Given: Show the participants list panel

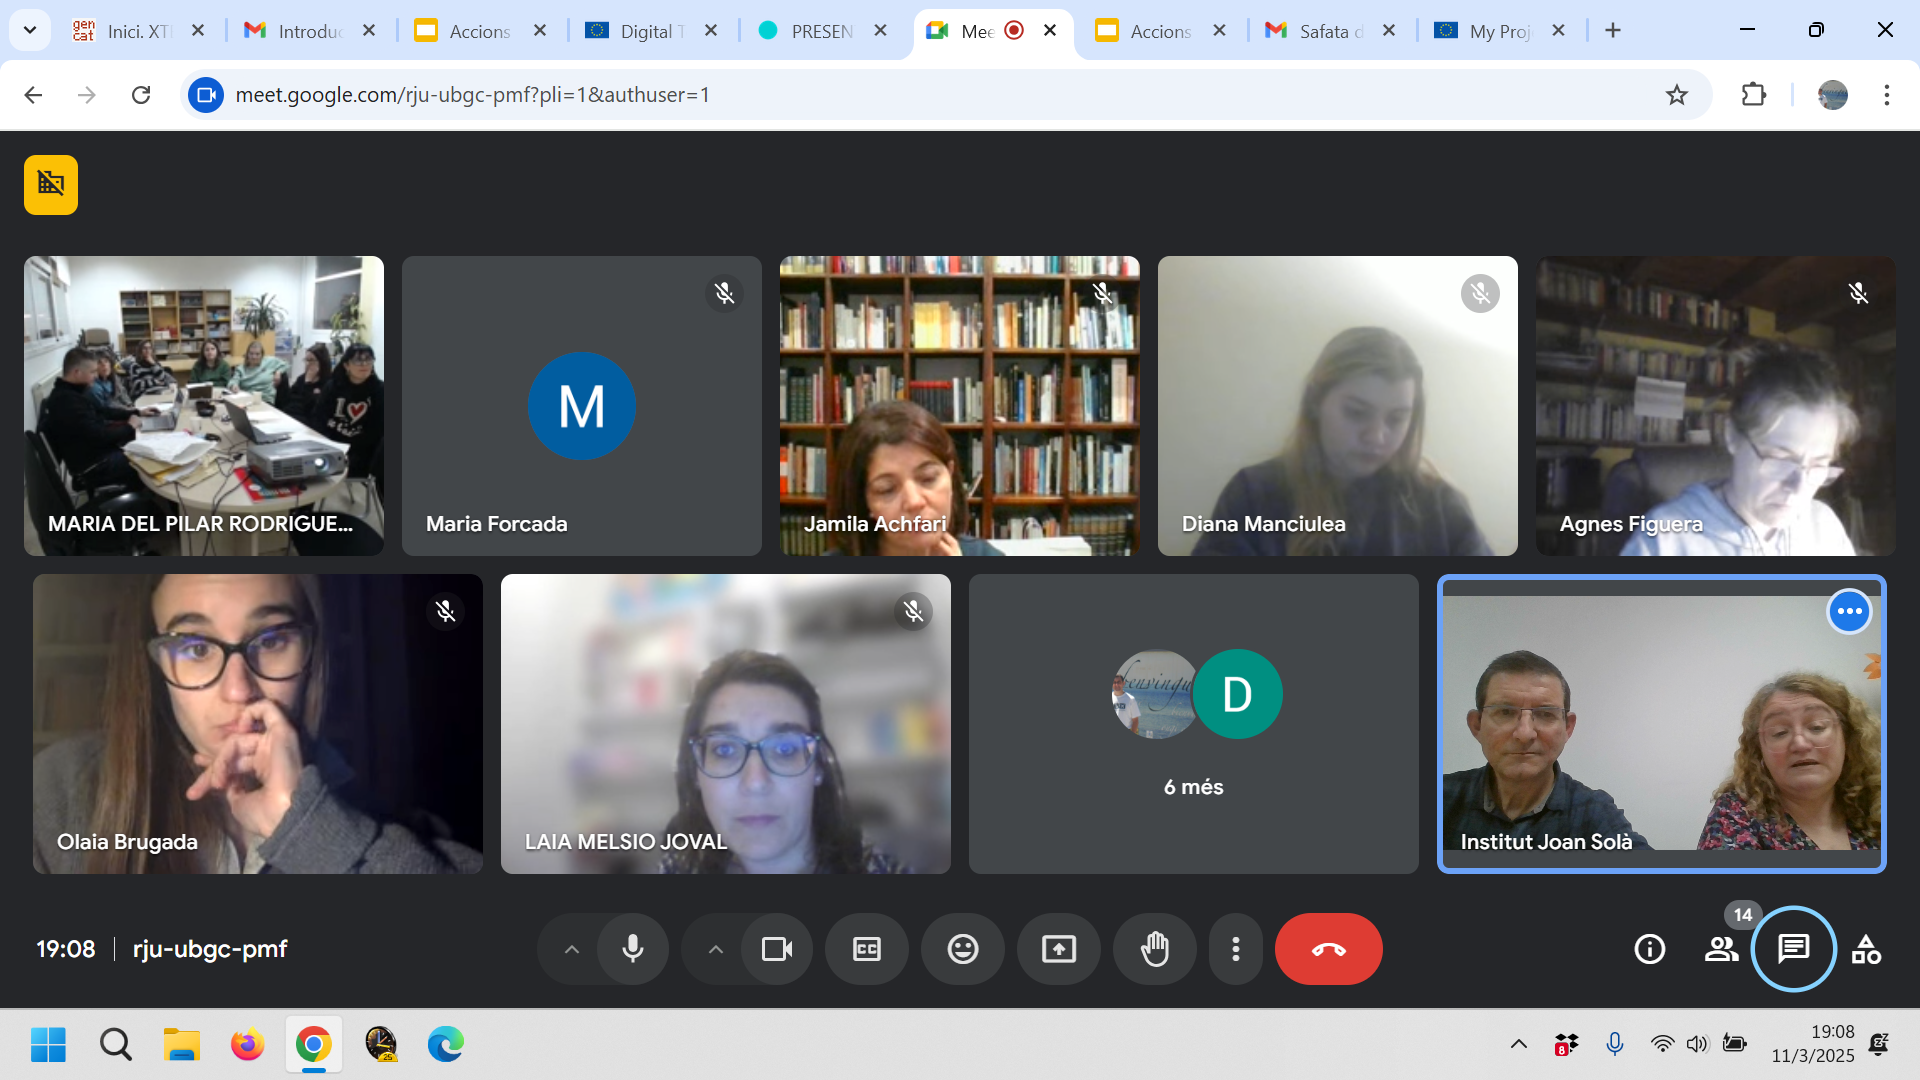Looking at the screenshot, I should pyautogui.click(x=1721, y=949).
